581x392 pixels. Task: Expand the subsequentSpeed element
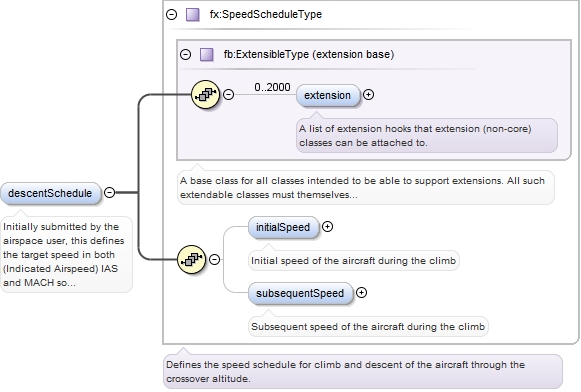tap(361, 293)
